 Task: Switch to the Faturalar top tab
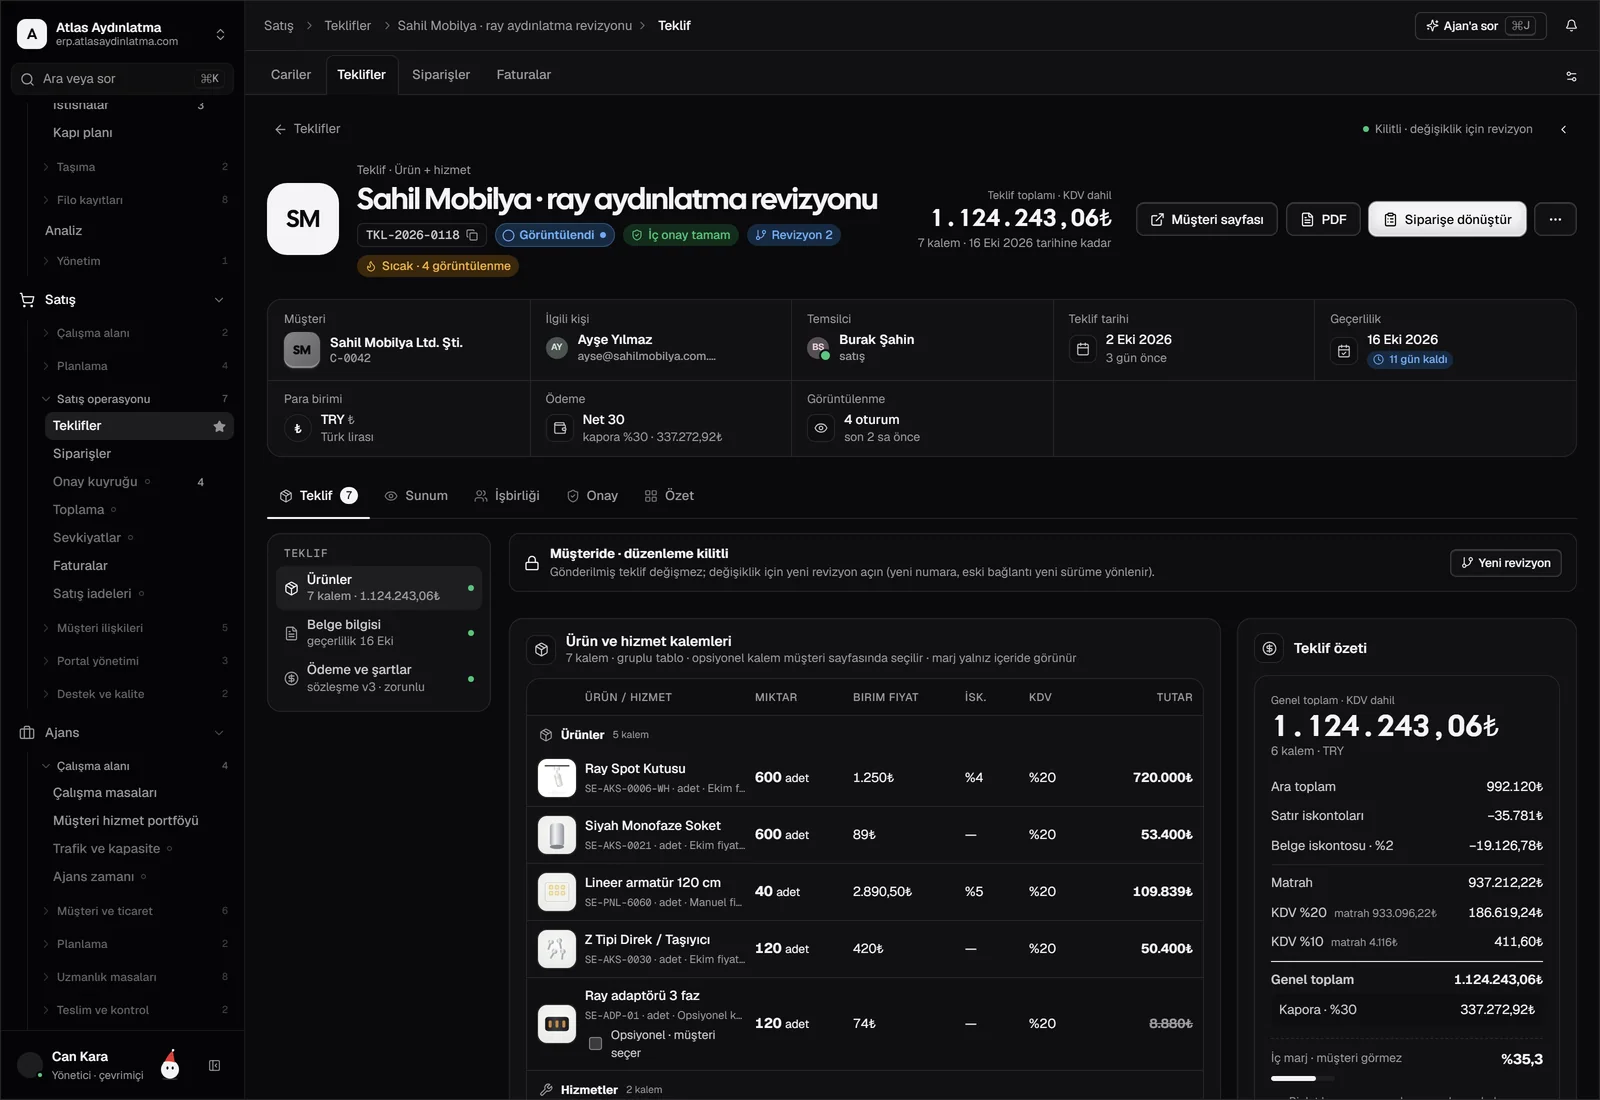[524, 75]
